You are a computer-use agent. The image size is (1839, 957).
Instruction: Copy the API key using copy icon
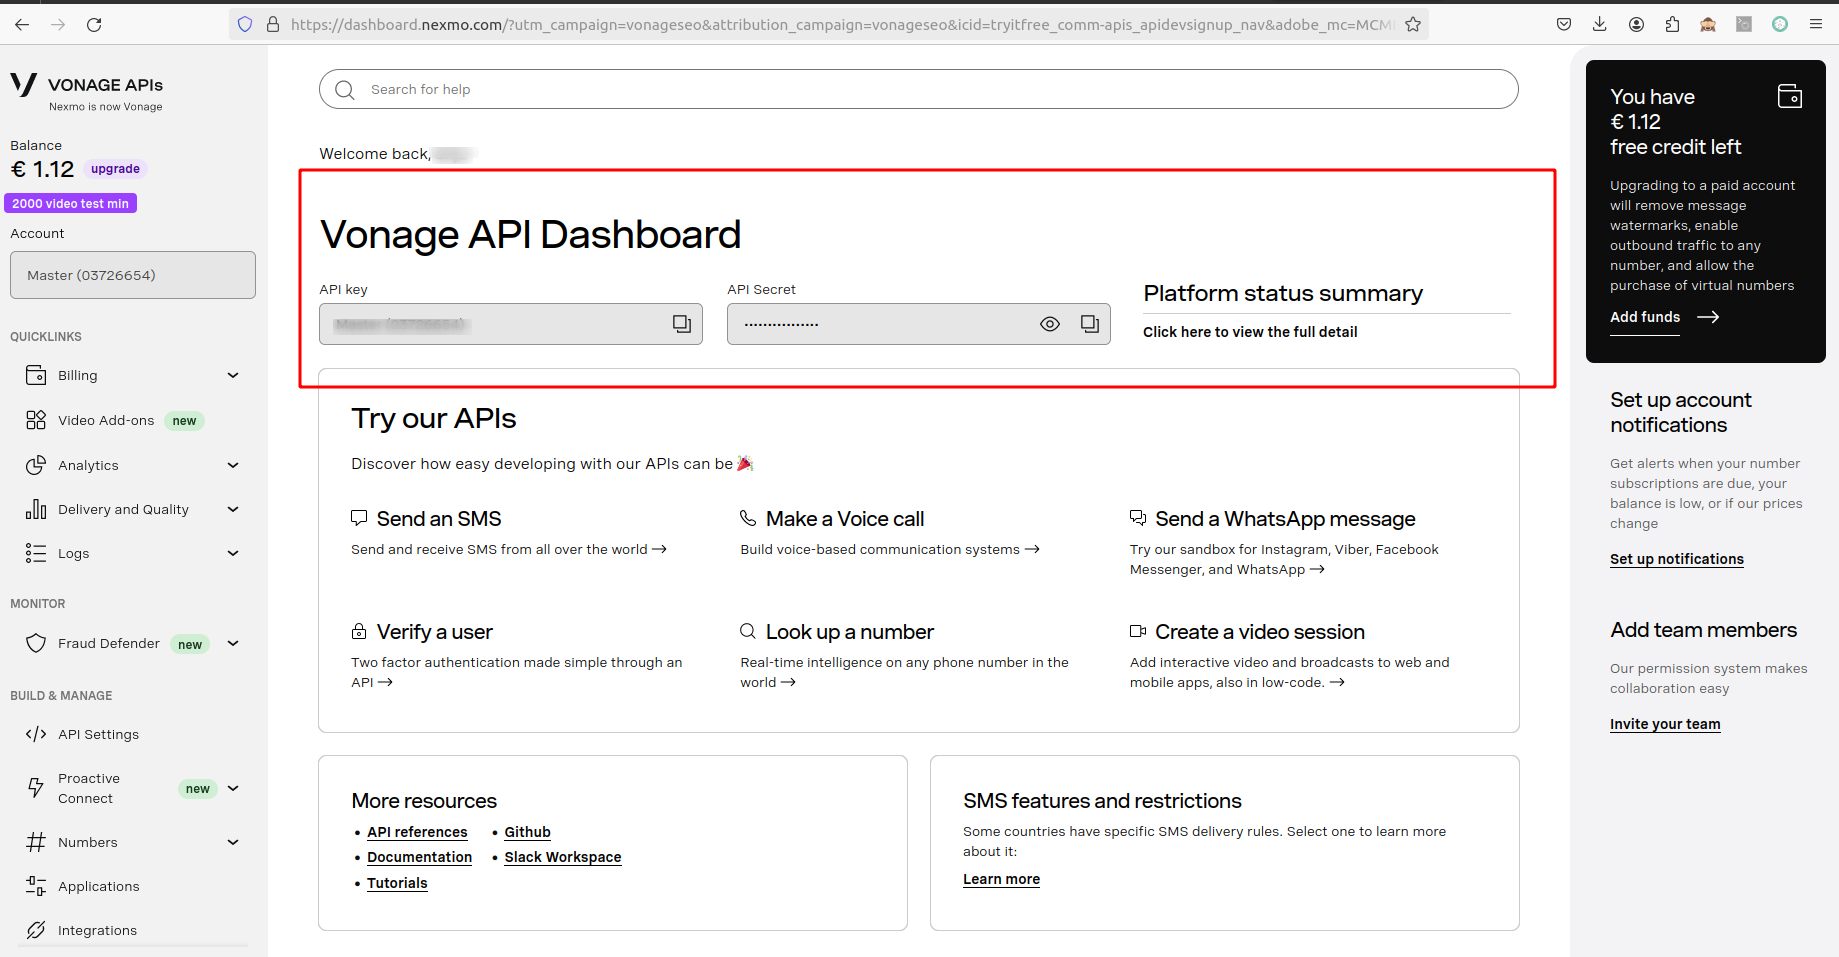(681, 324)
